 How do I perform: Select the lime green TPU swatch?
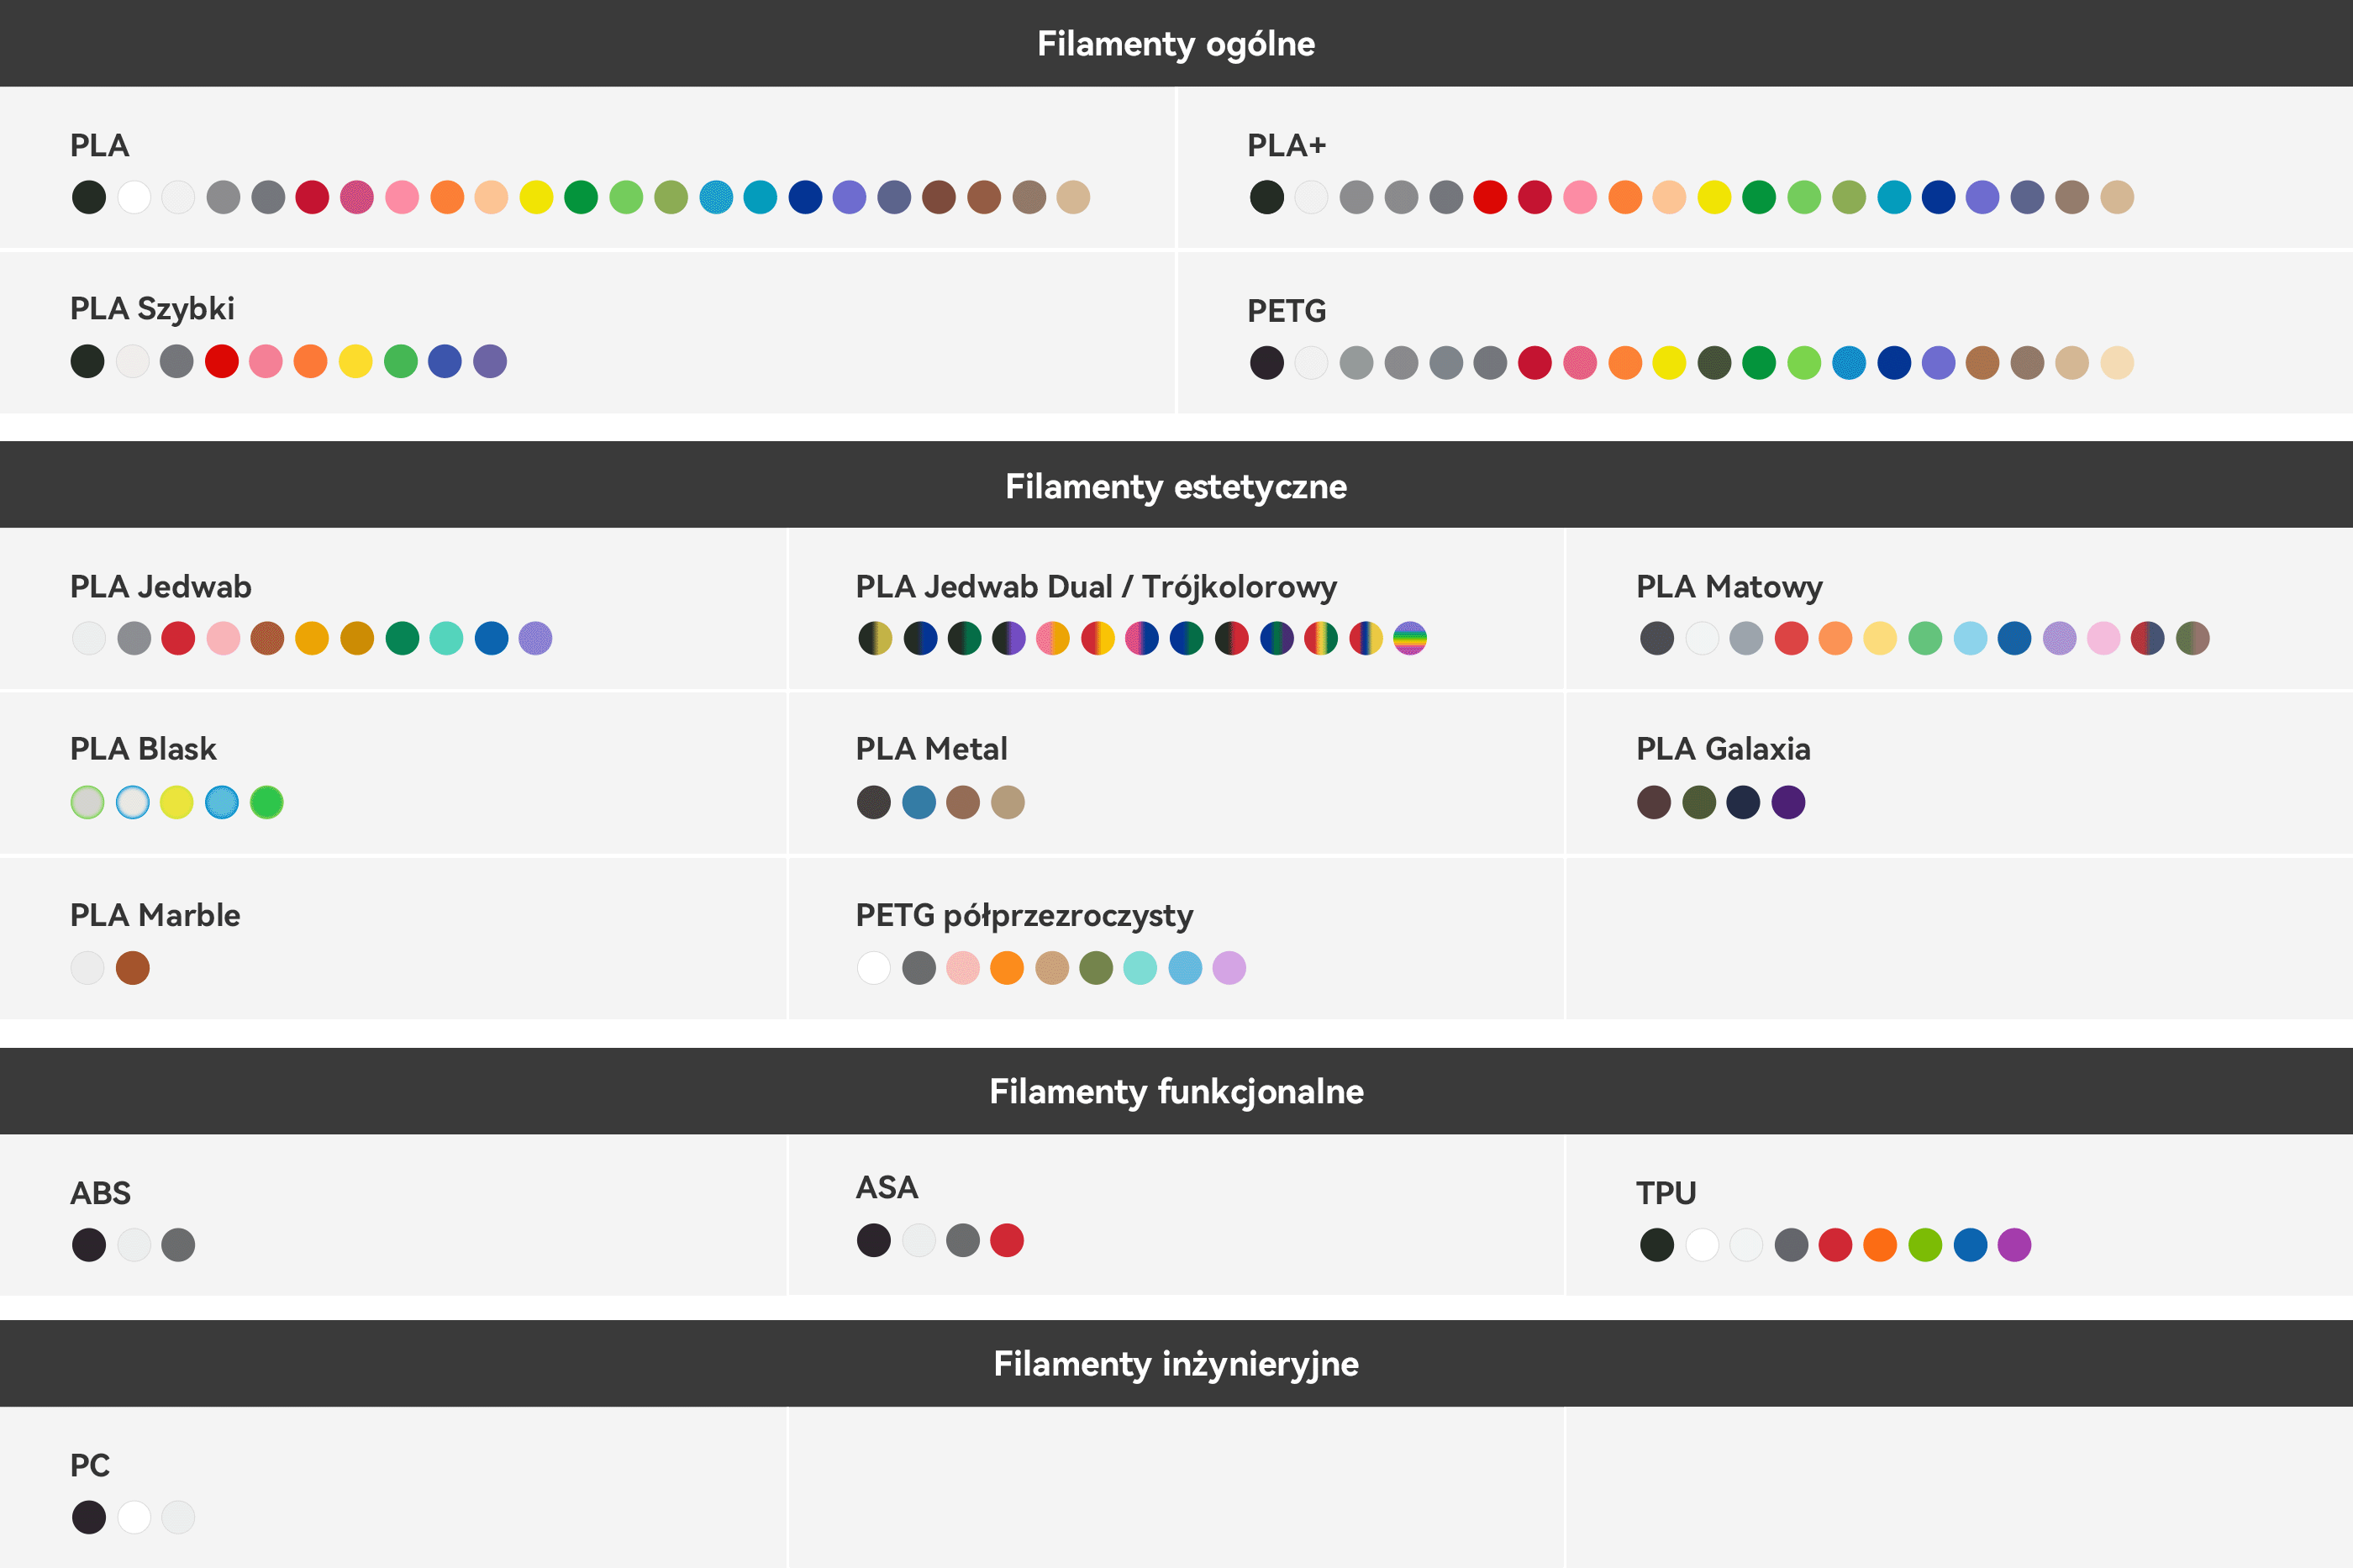[1925, 1245]
